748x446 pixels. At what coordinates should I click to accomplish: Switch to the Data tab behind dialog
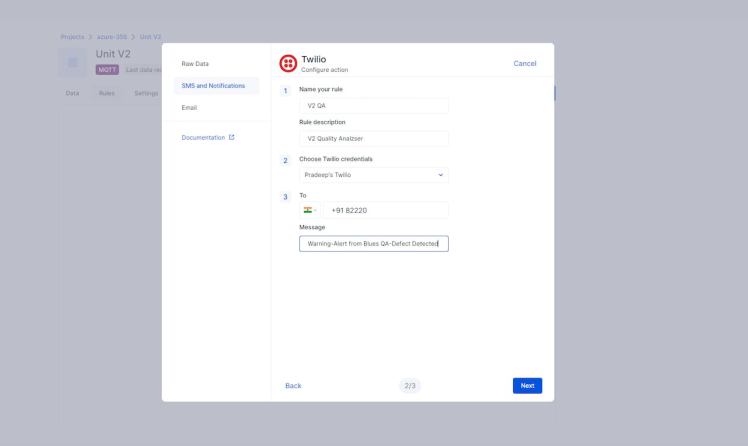point(73,93)
